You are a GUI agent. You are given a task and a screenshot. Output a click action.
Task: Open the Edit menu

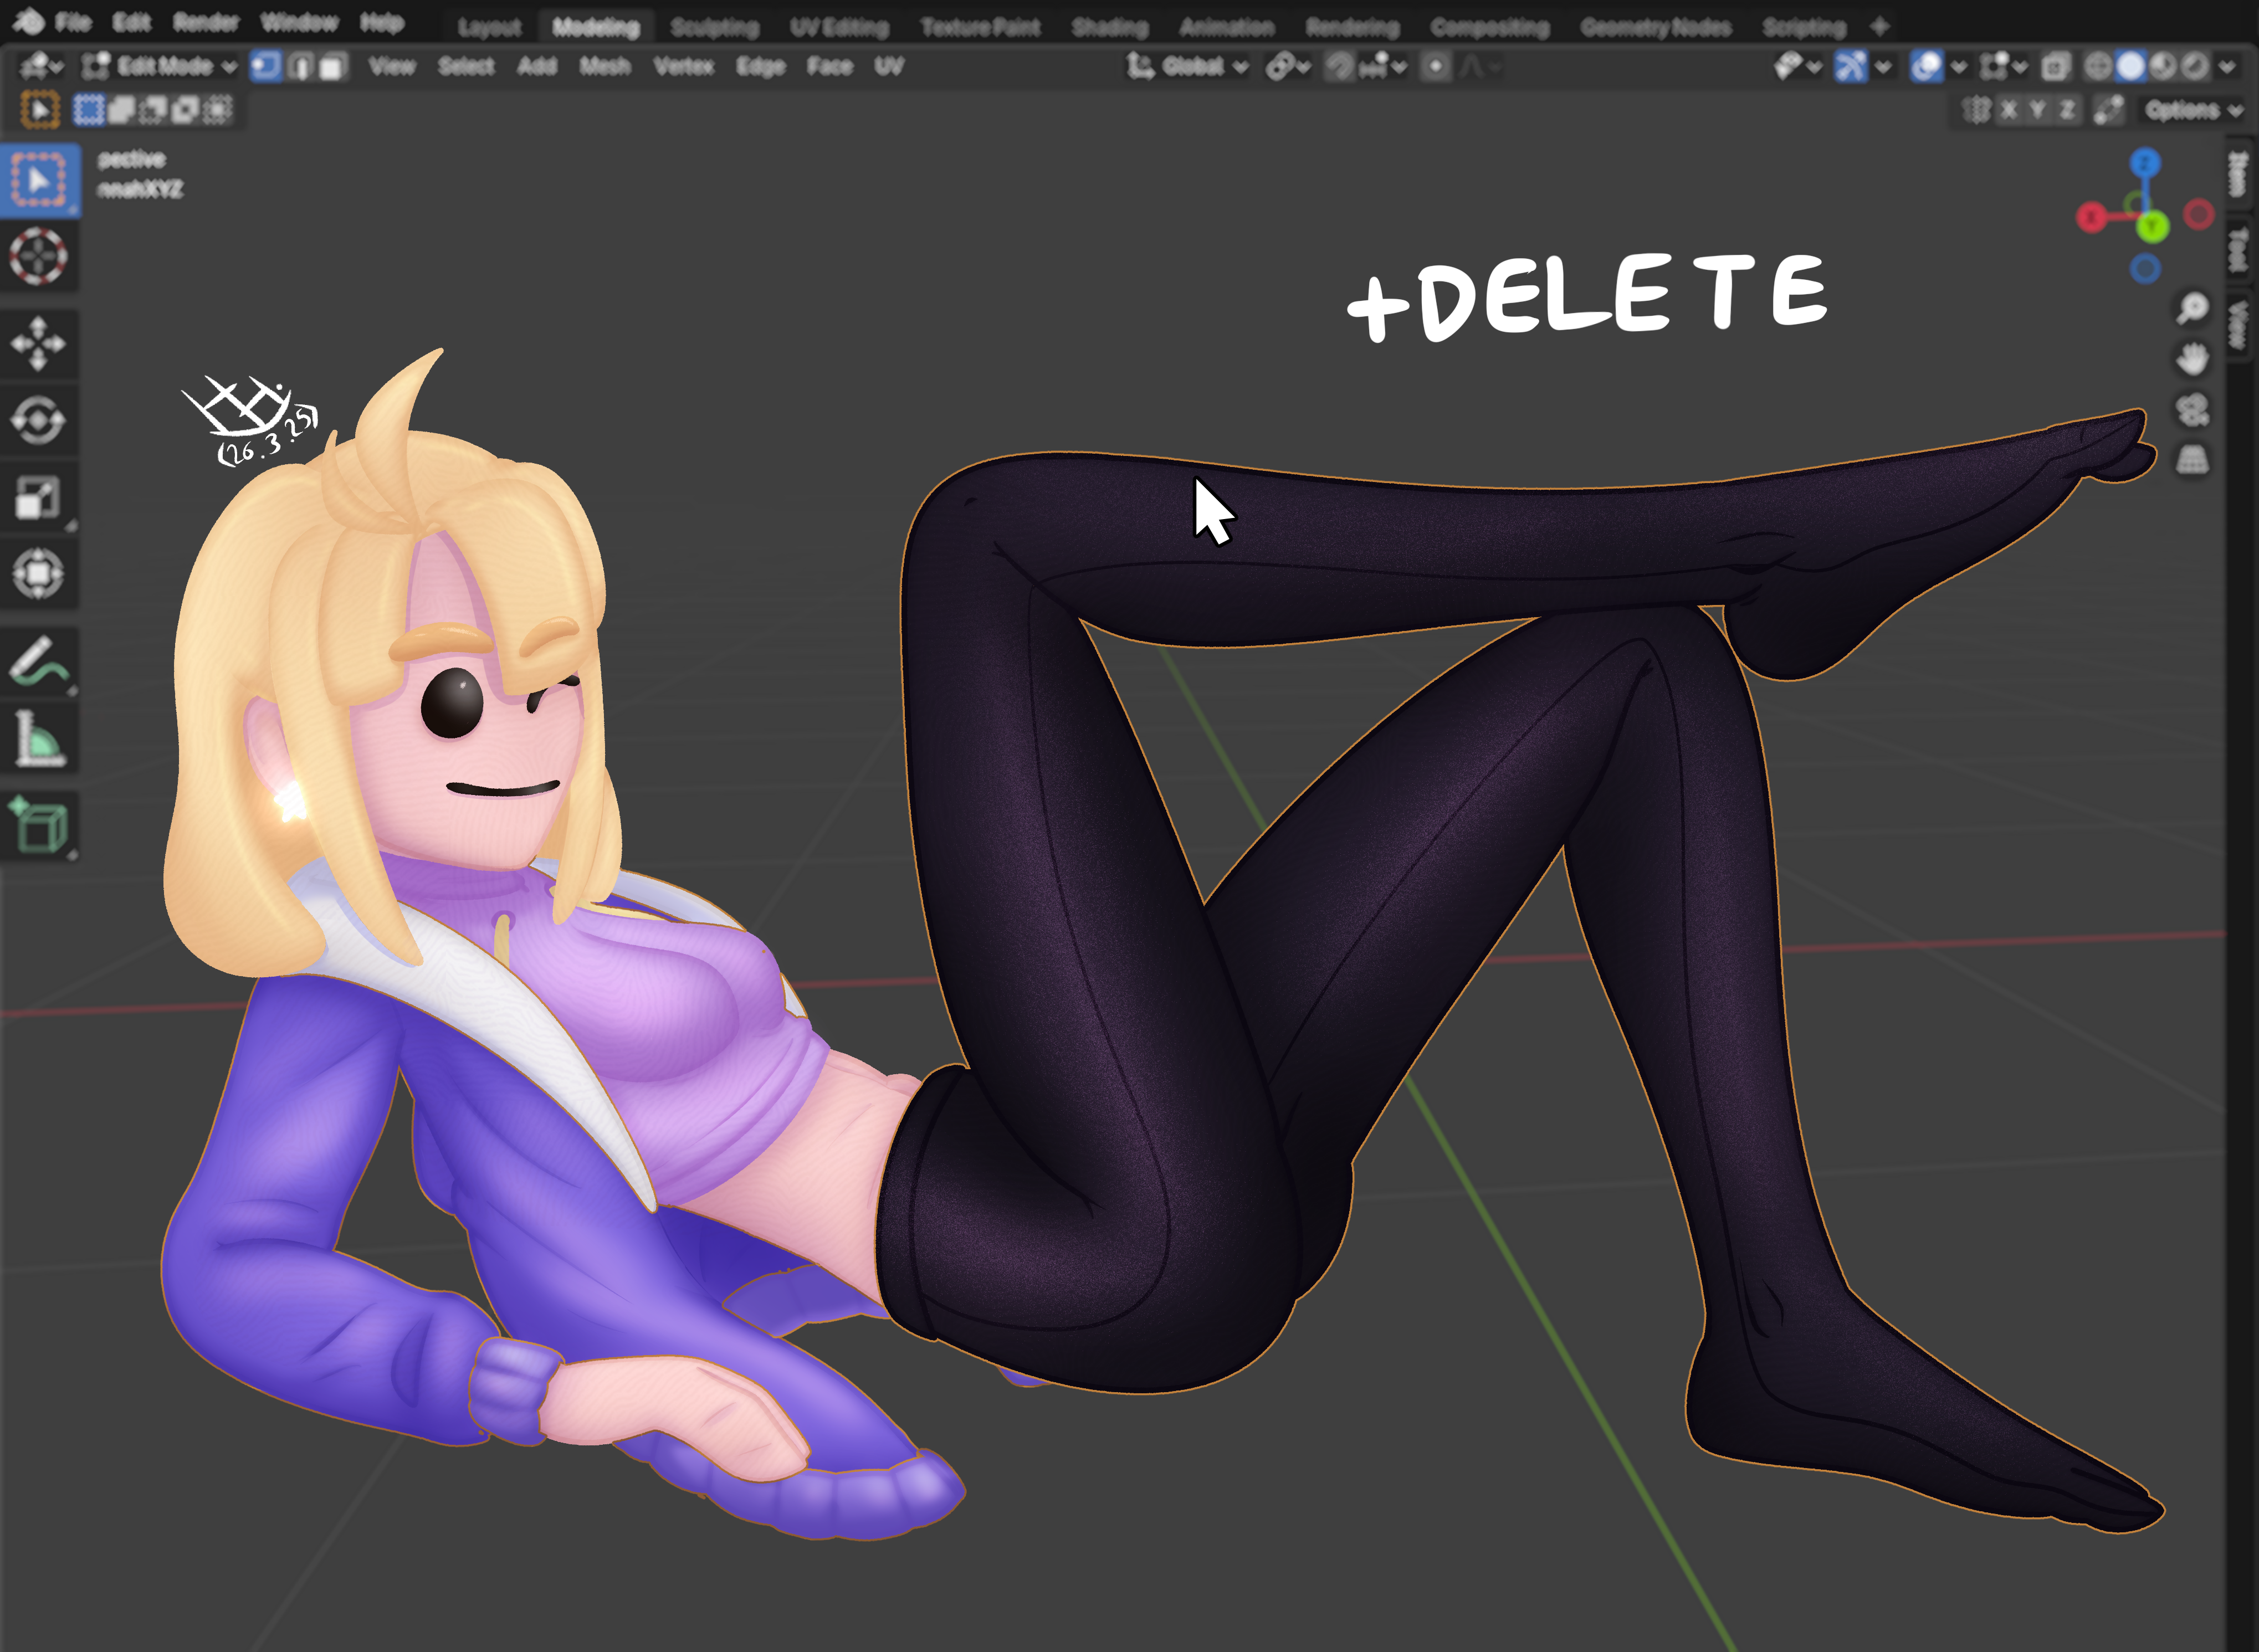(131, 22)
